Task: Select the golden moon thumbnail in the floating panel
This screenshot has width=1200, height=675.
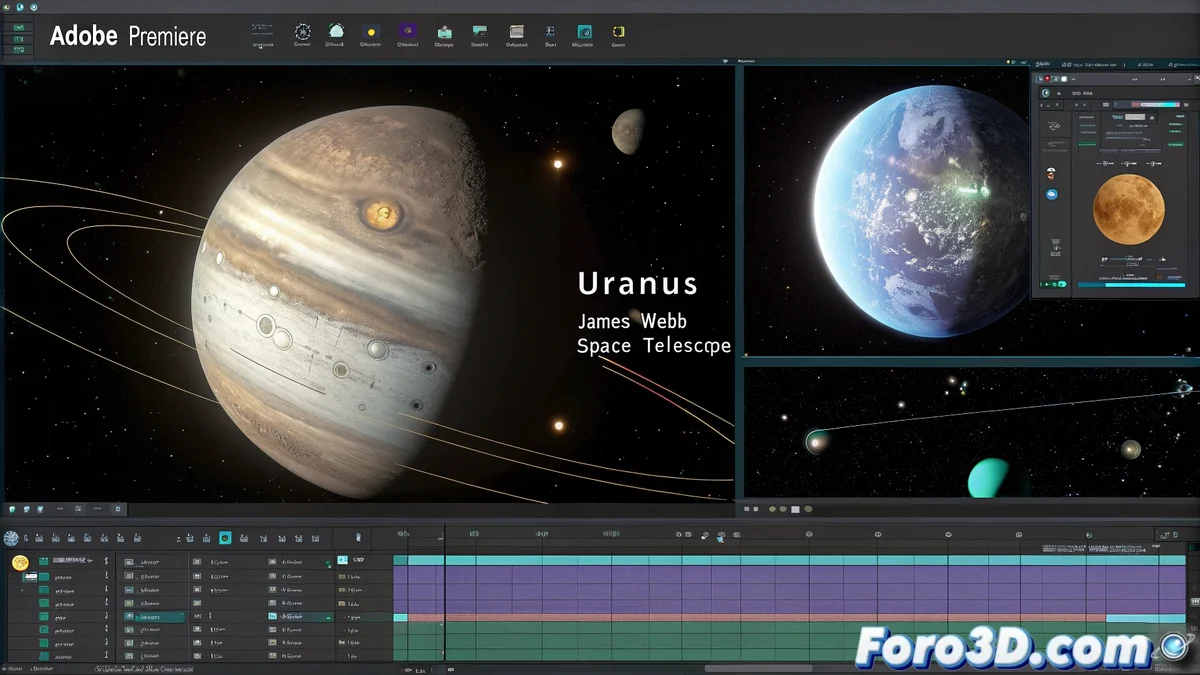Action: pos(1129,208)
